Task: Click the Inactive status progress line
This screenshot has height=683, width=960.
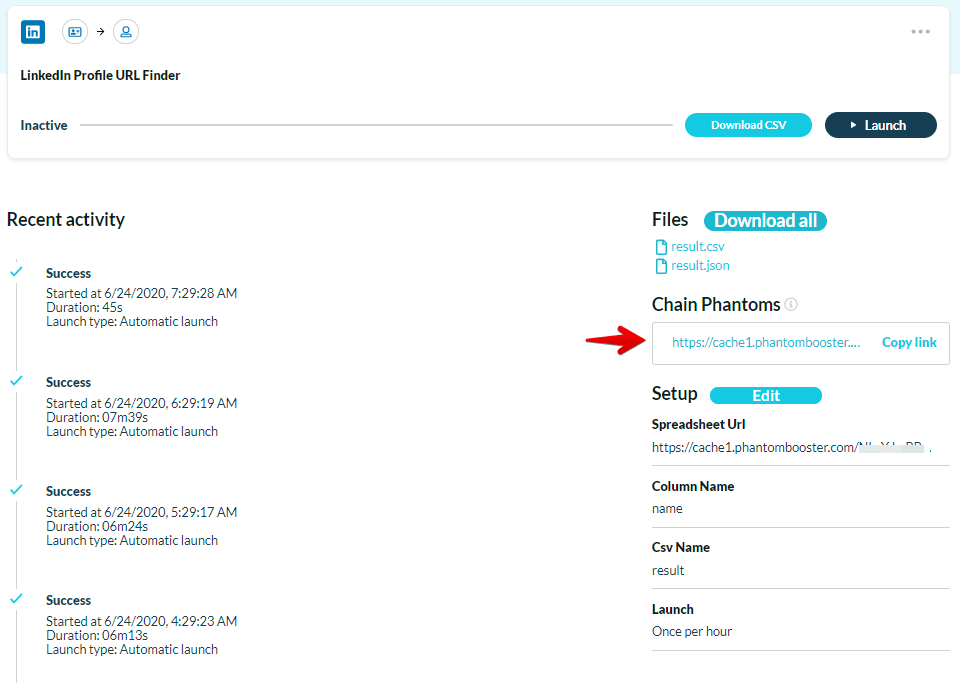Action: [x=377, y=125]
